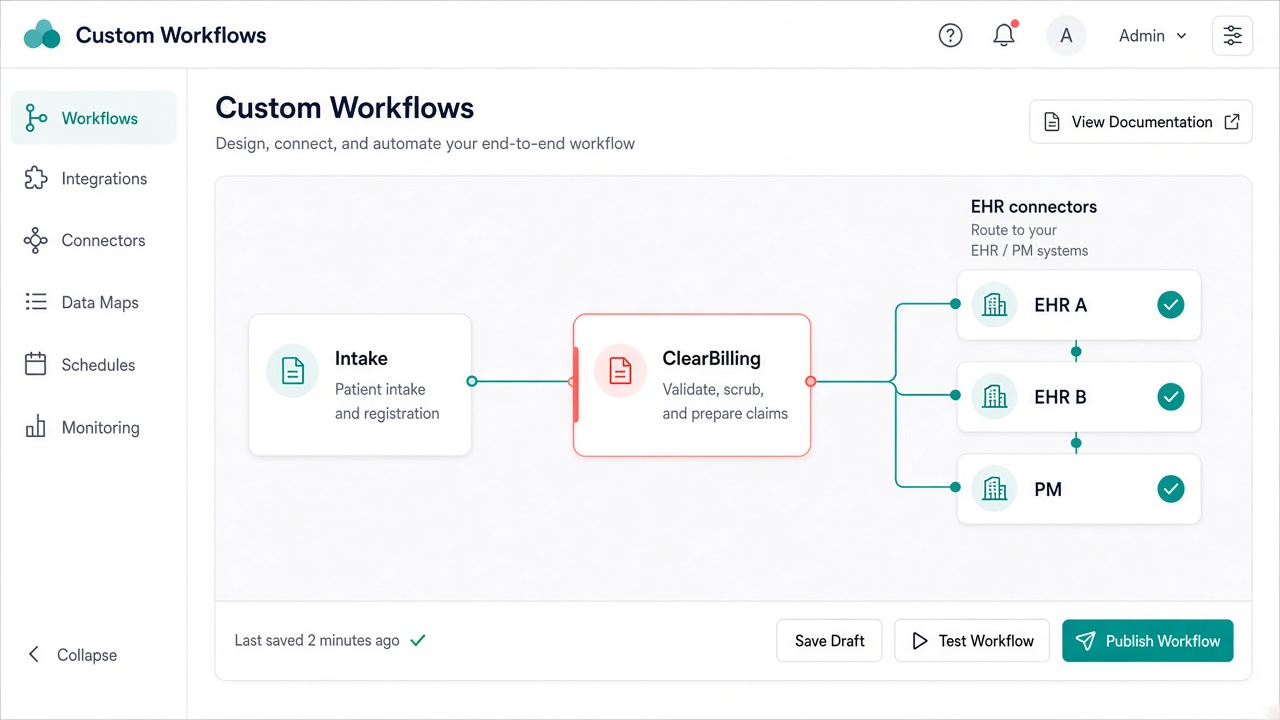
Task: Open notifications bell icon
Action: click(x=1004, y=36)
